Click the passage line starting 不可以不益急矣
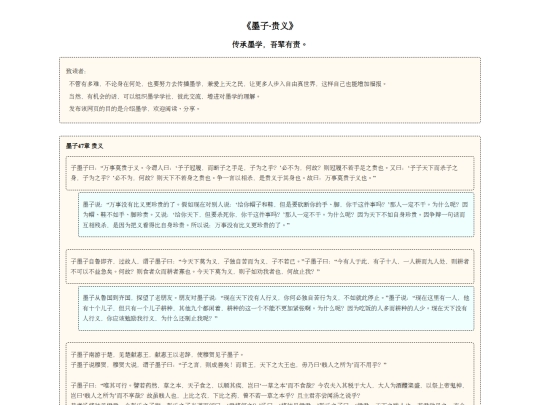 click(x=195, y=272)
